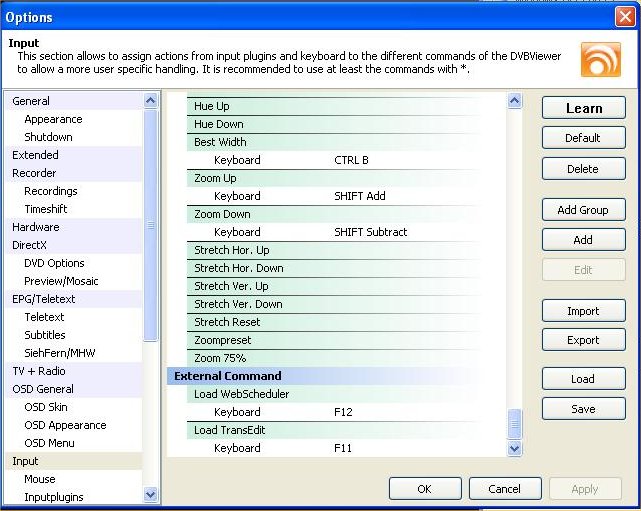The image size is (641, 511).
Task: Export the input settings
Action: [x=583, y=340]
